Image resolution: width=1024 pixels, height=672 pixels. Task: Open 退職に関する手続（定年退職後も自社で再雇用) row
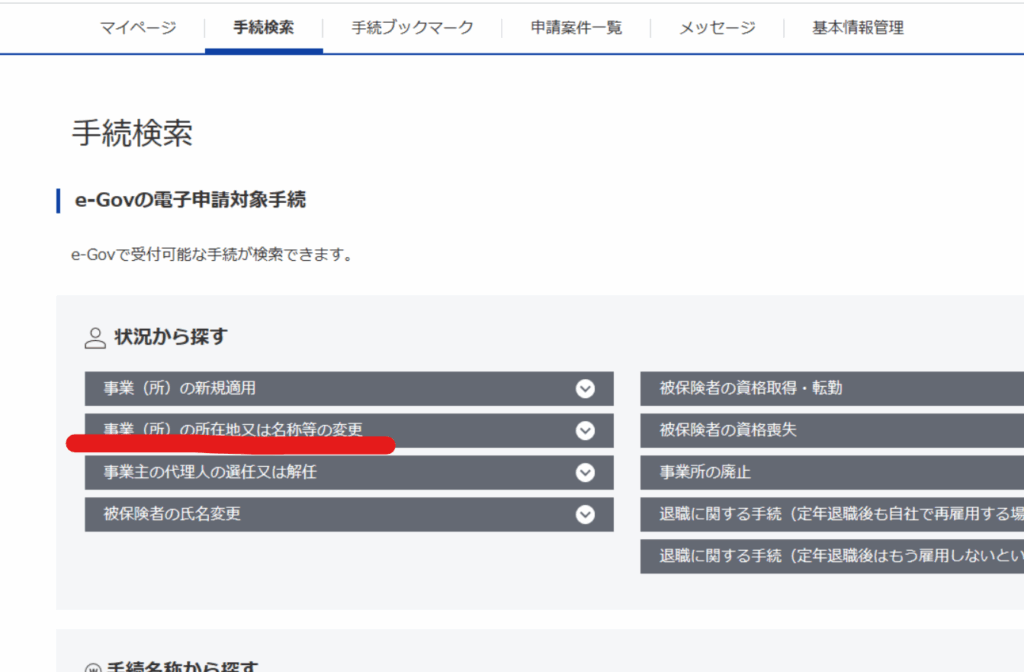pos(830,515)
